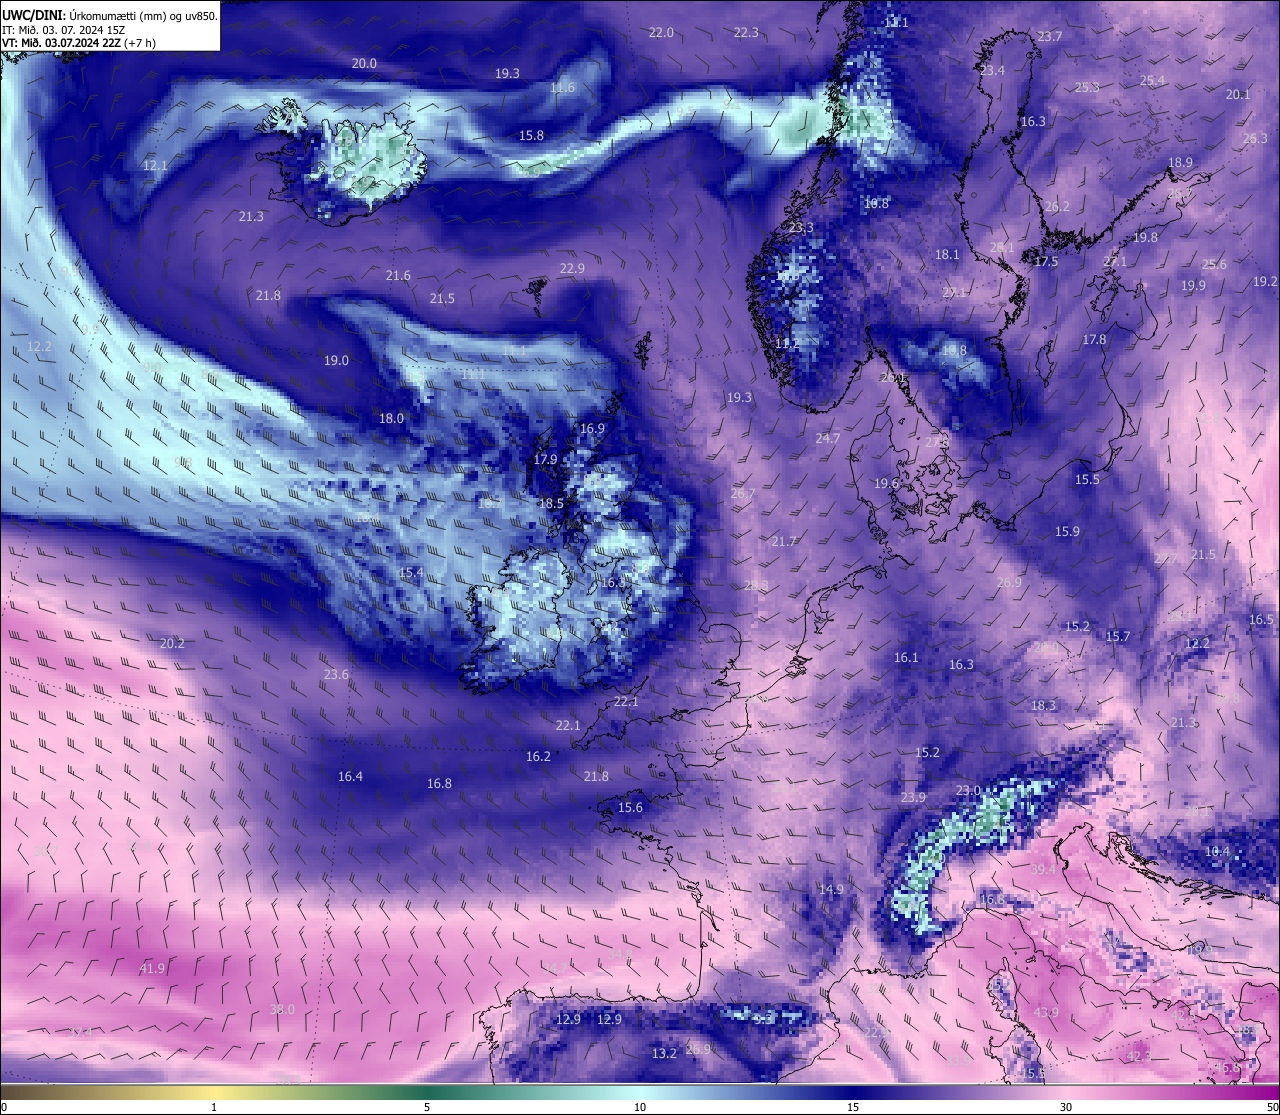This screenshot has height=1115, width=1280.
Task: Click the value 14.9 over southern France
Action: [831, 889]
